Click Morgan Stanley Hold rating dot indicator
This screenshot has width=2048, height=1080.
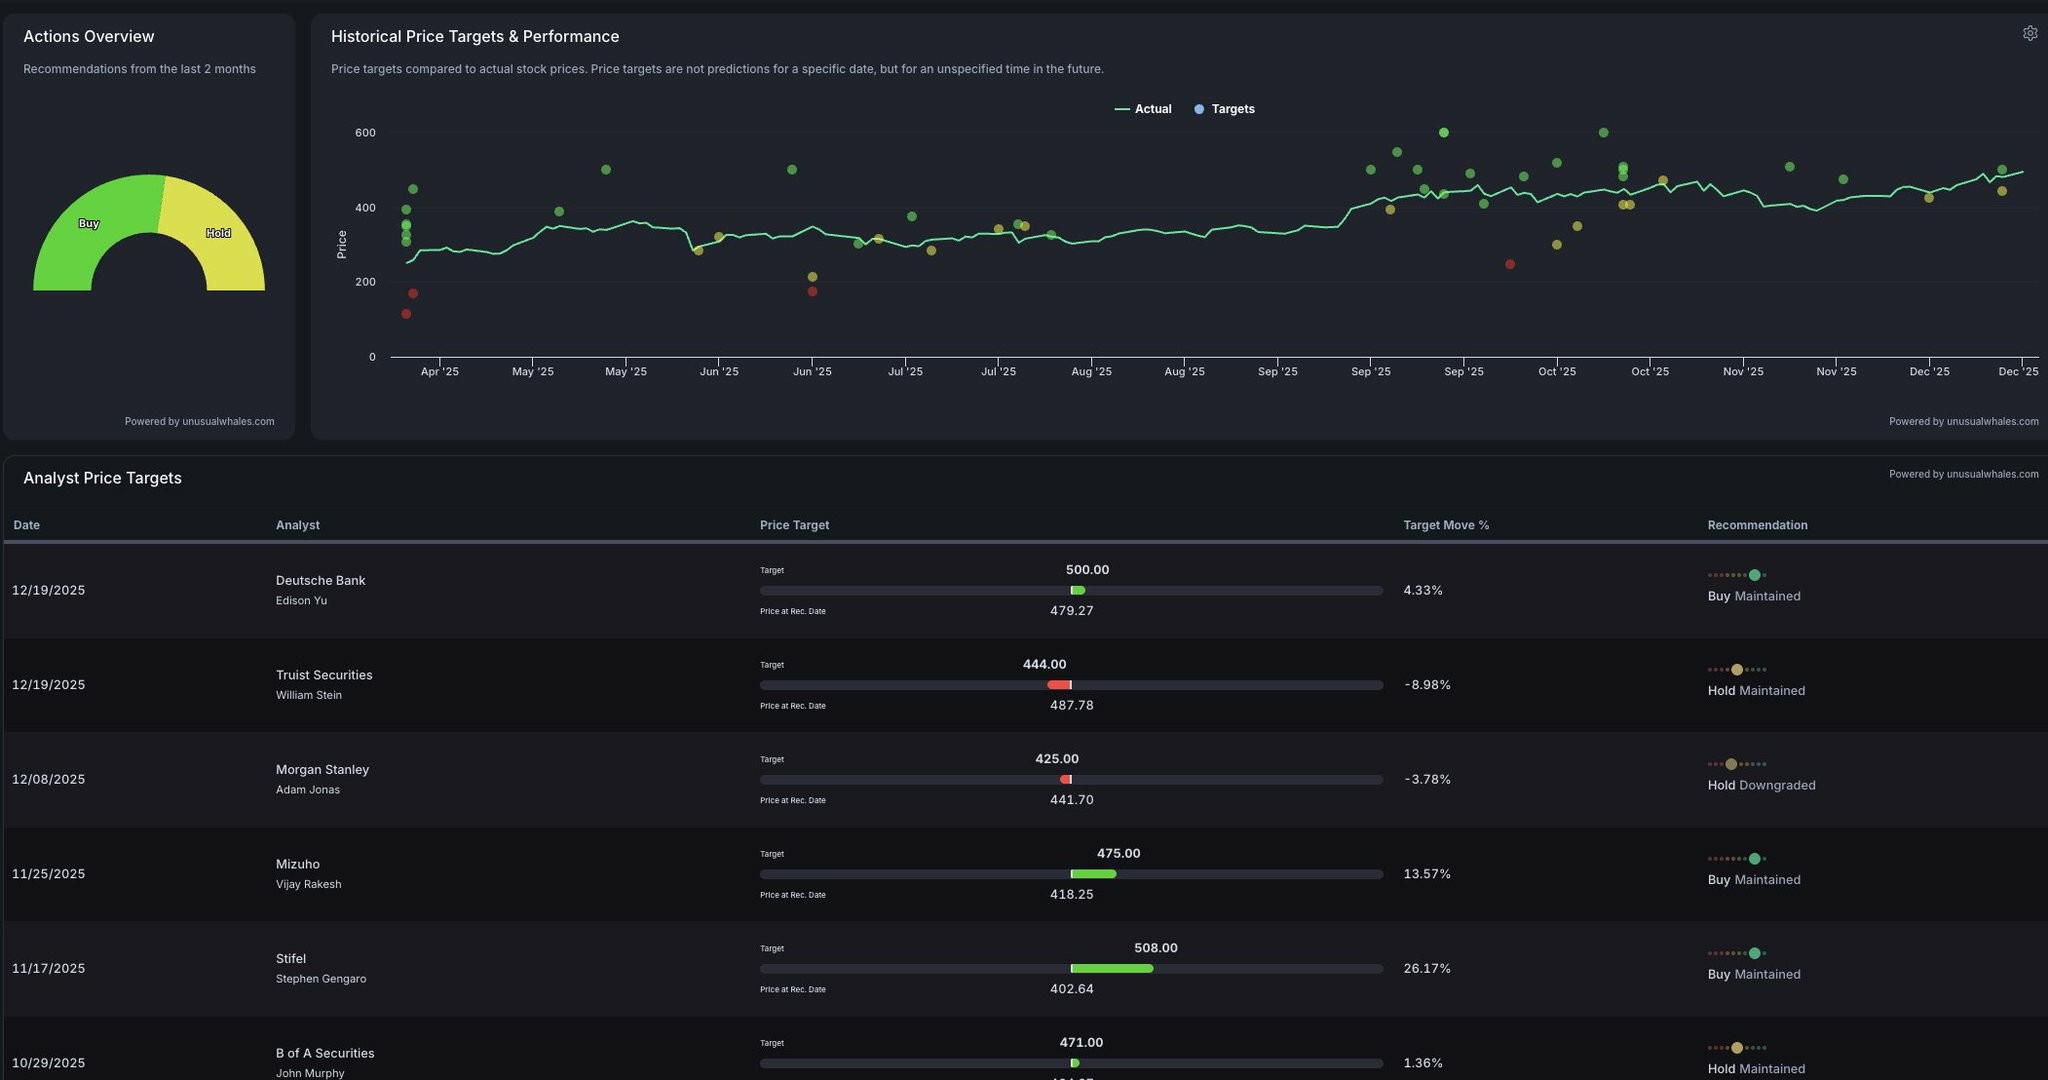(1731, 764)
